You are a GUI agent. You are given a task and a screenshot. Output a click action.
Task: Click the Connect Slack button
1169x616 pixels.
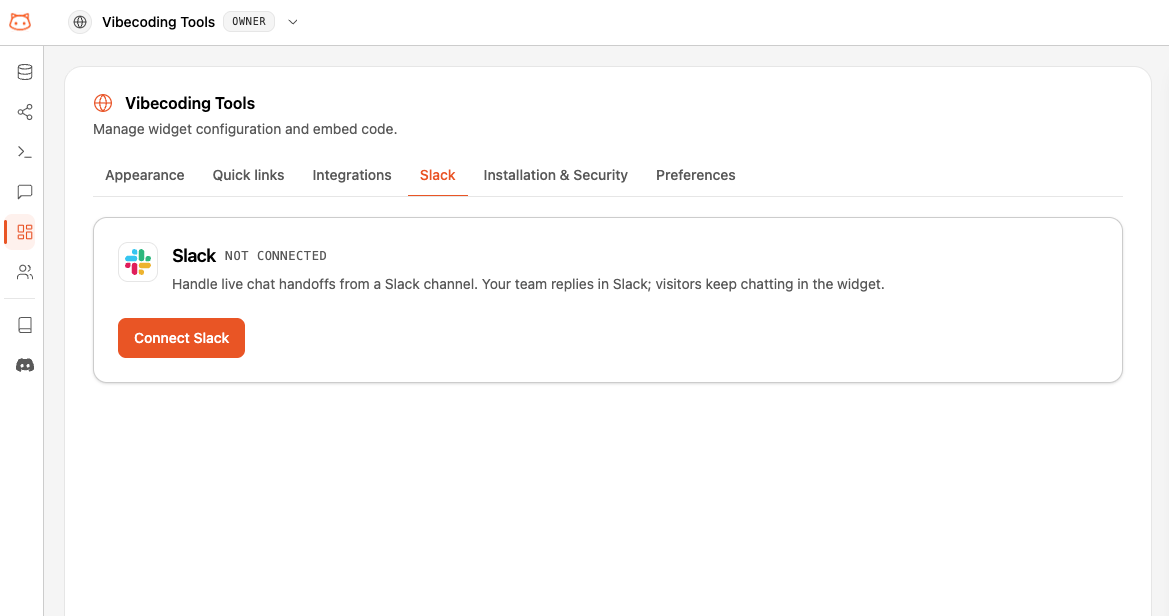coord(181,338)
